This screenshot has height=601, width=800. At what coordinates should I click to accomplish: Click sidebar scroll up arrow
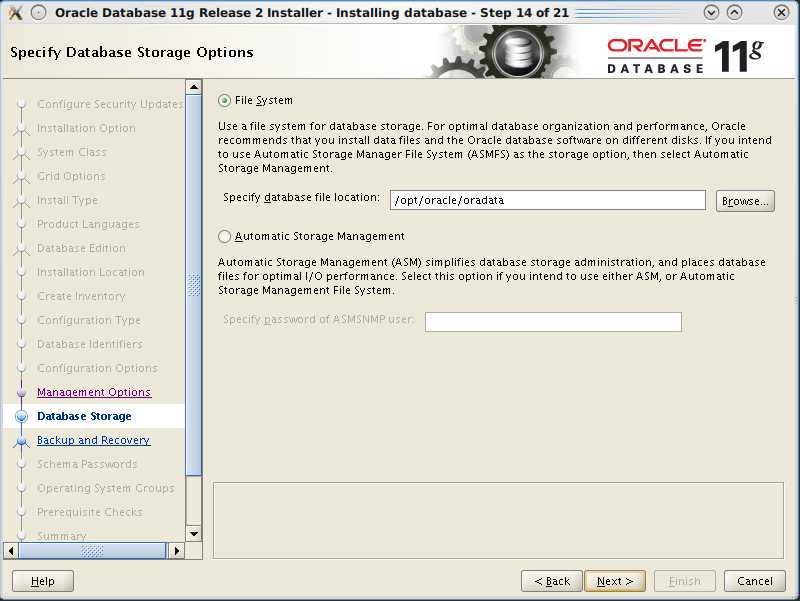pos(194,87)
